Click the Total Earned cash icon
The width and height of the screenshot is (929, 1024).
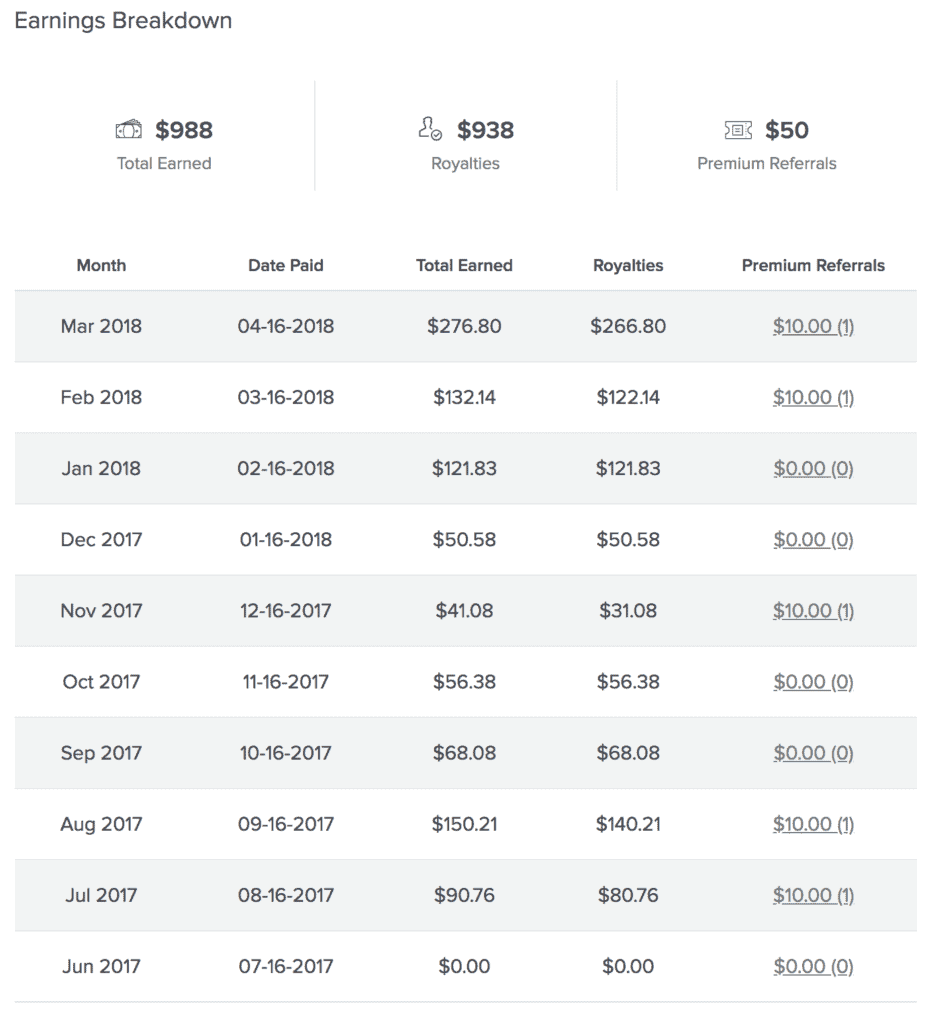pos(129,129)
